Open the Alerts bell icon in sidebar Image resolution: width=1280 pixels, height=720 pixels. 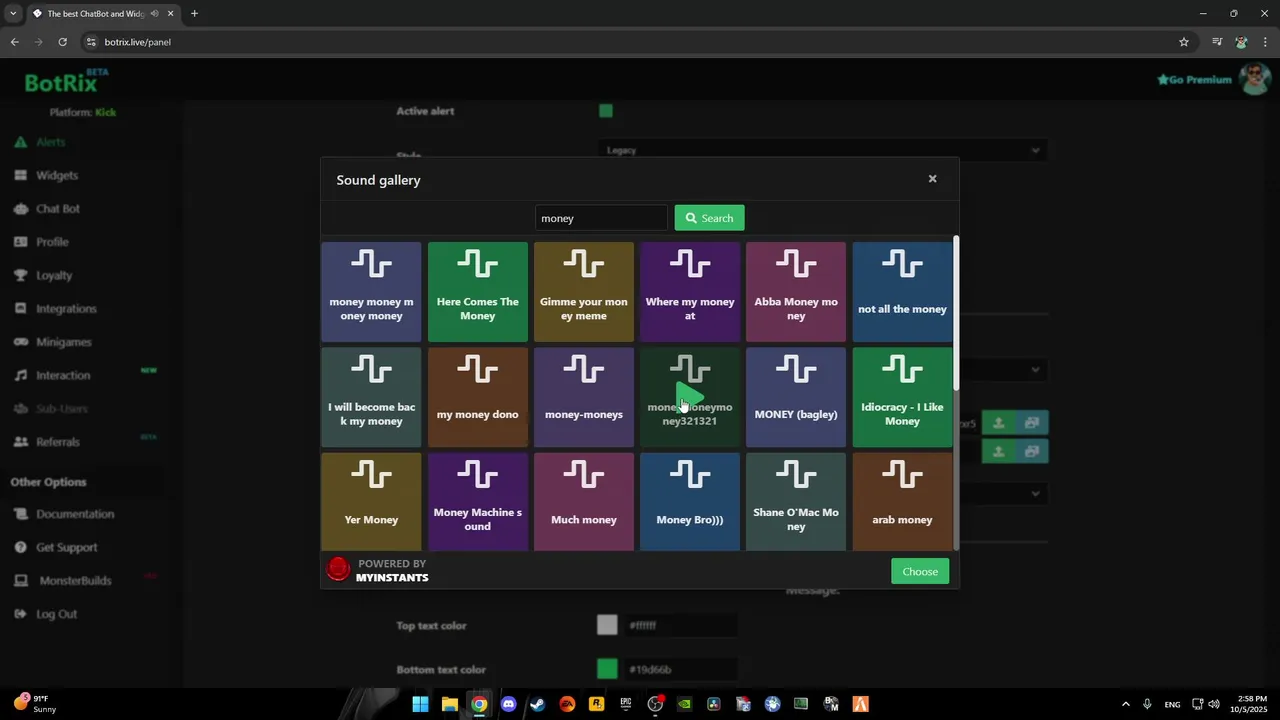(x=20, y=142)
